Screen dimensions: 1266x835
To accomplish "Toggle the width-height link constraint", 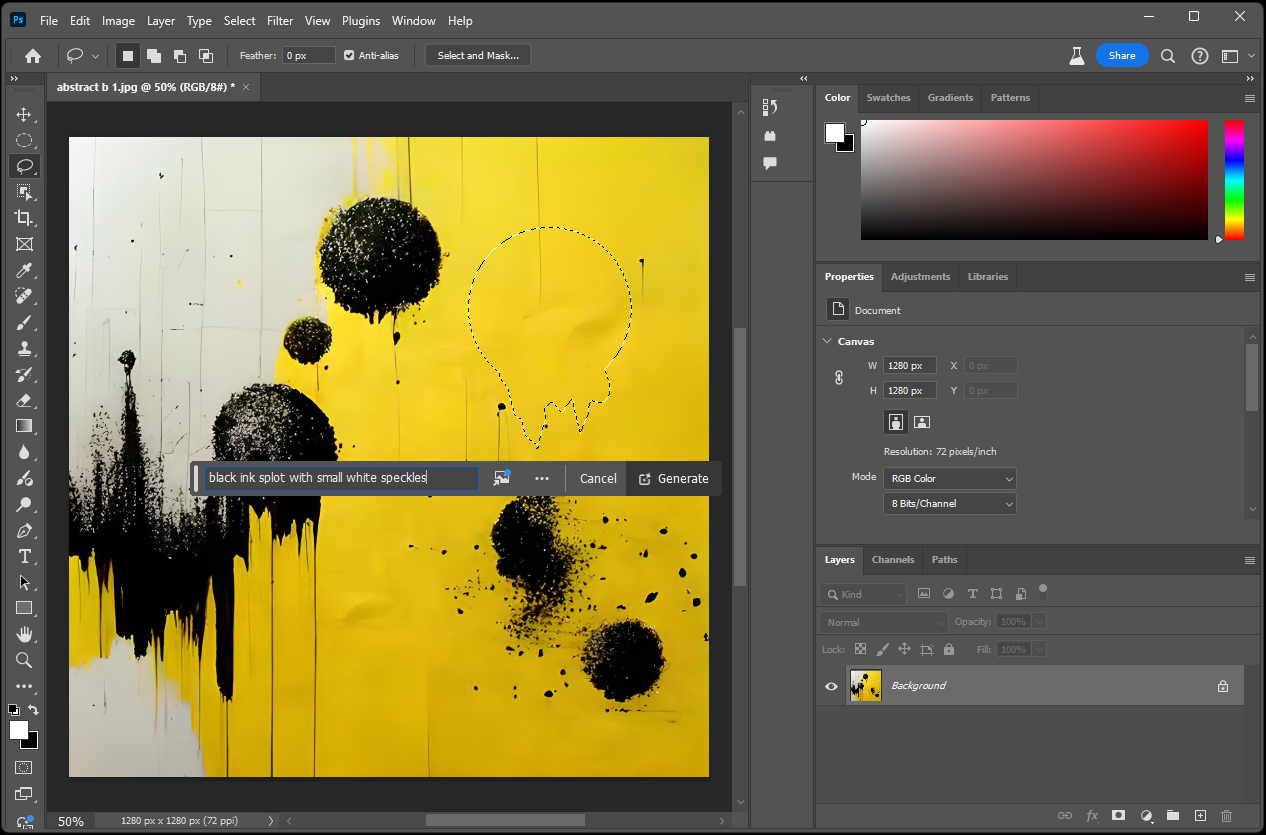I will [x=839, y=378].
